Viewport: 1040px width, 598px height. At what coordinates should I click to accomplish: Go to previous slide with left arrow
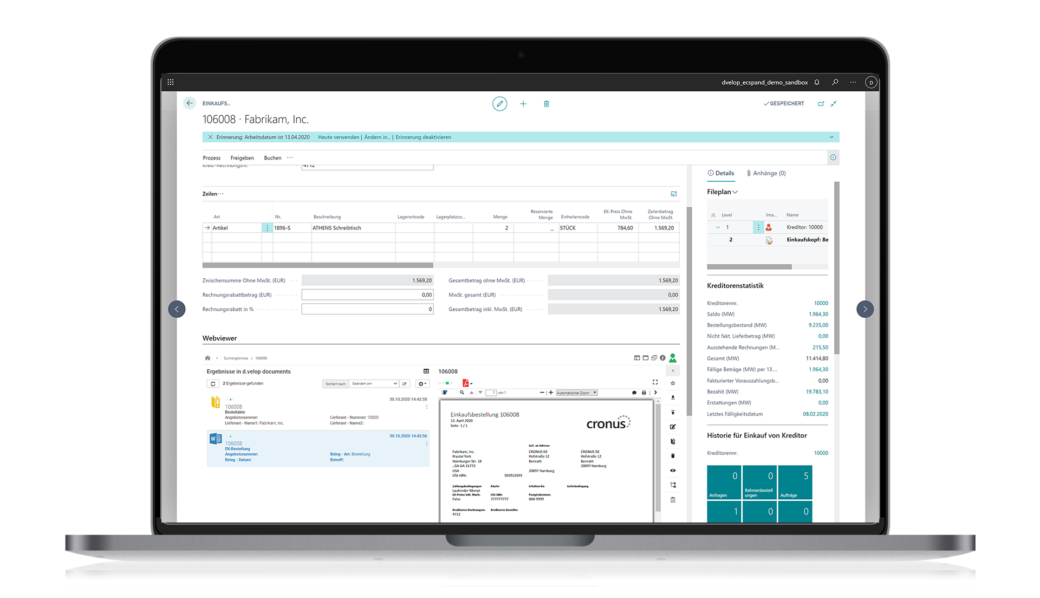click(x=177, y=309)
